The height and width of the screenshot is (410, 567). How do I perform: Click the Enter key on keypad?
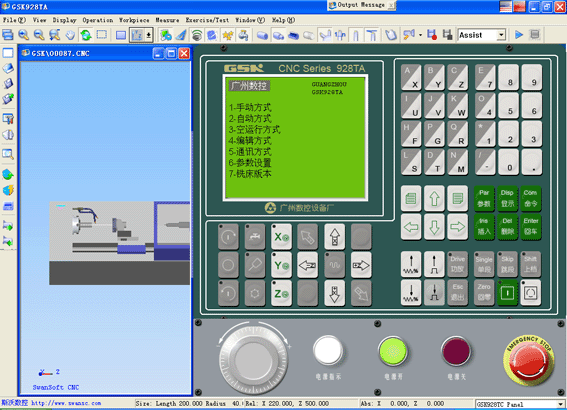point(531,227)
